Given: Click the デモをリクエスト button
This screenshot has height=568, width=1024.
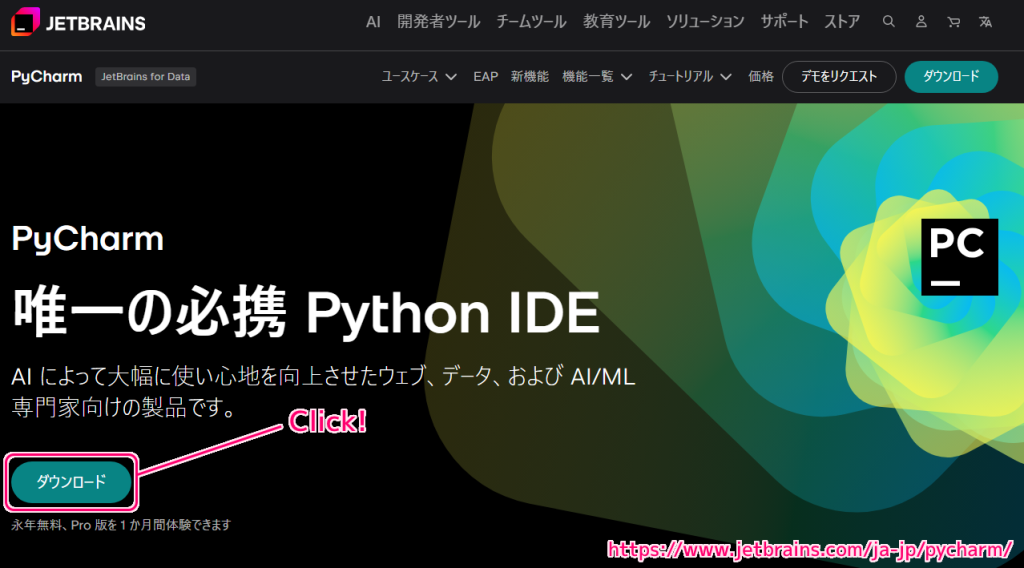Looking at the screenshot, I should (839, 76).
